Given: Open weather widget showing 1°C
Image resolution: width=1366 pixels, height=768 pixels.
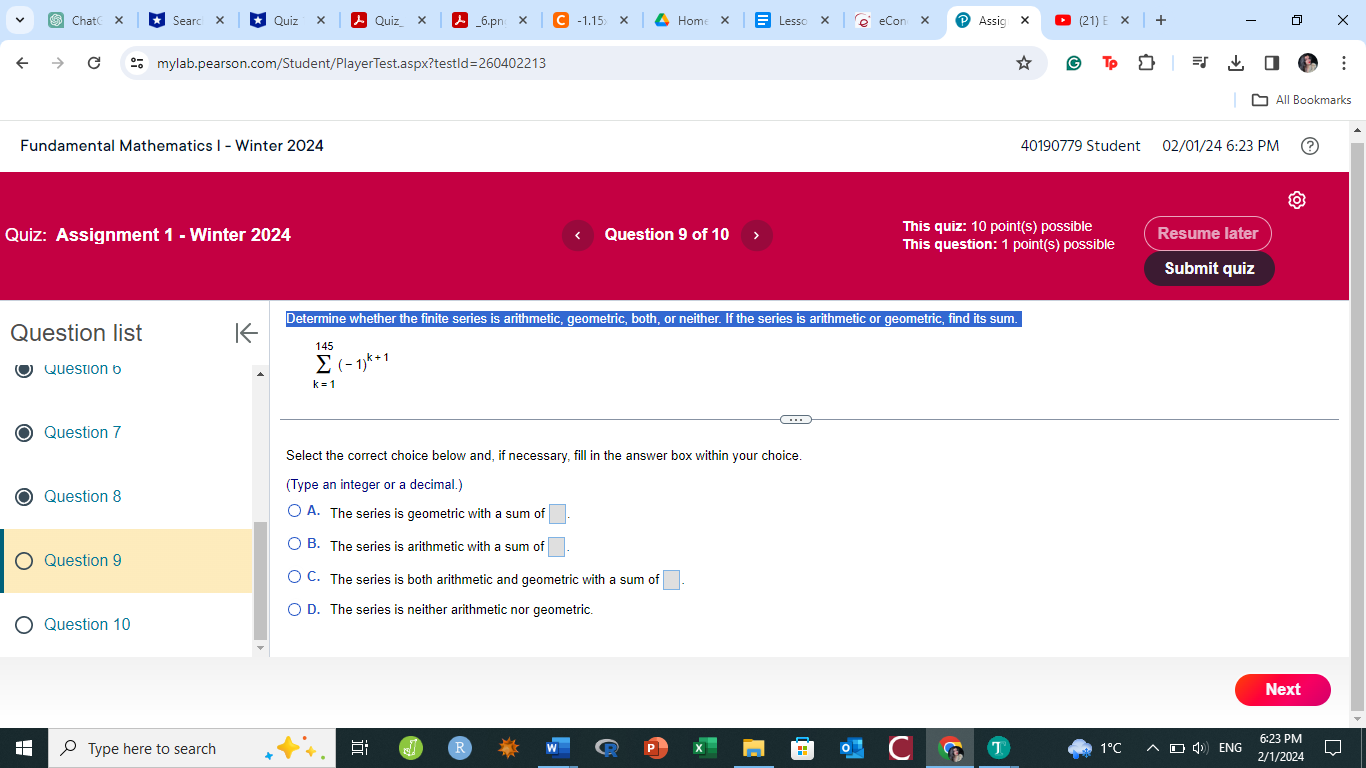Looking at the screenshot, I should (1096, 748).
